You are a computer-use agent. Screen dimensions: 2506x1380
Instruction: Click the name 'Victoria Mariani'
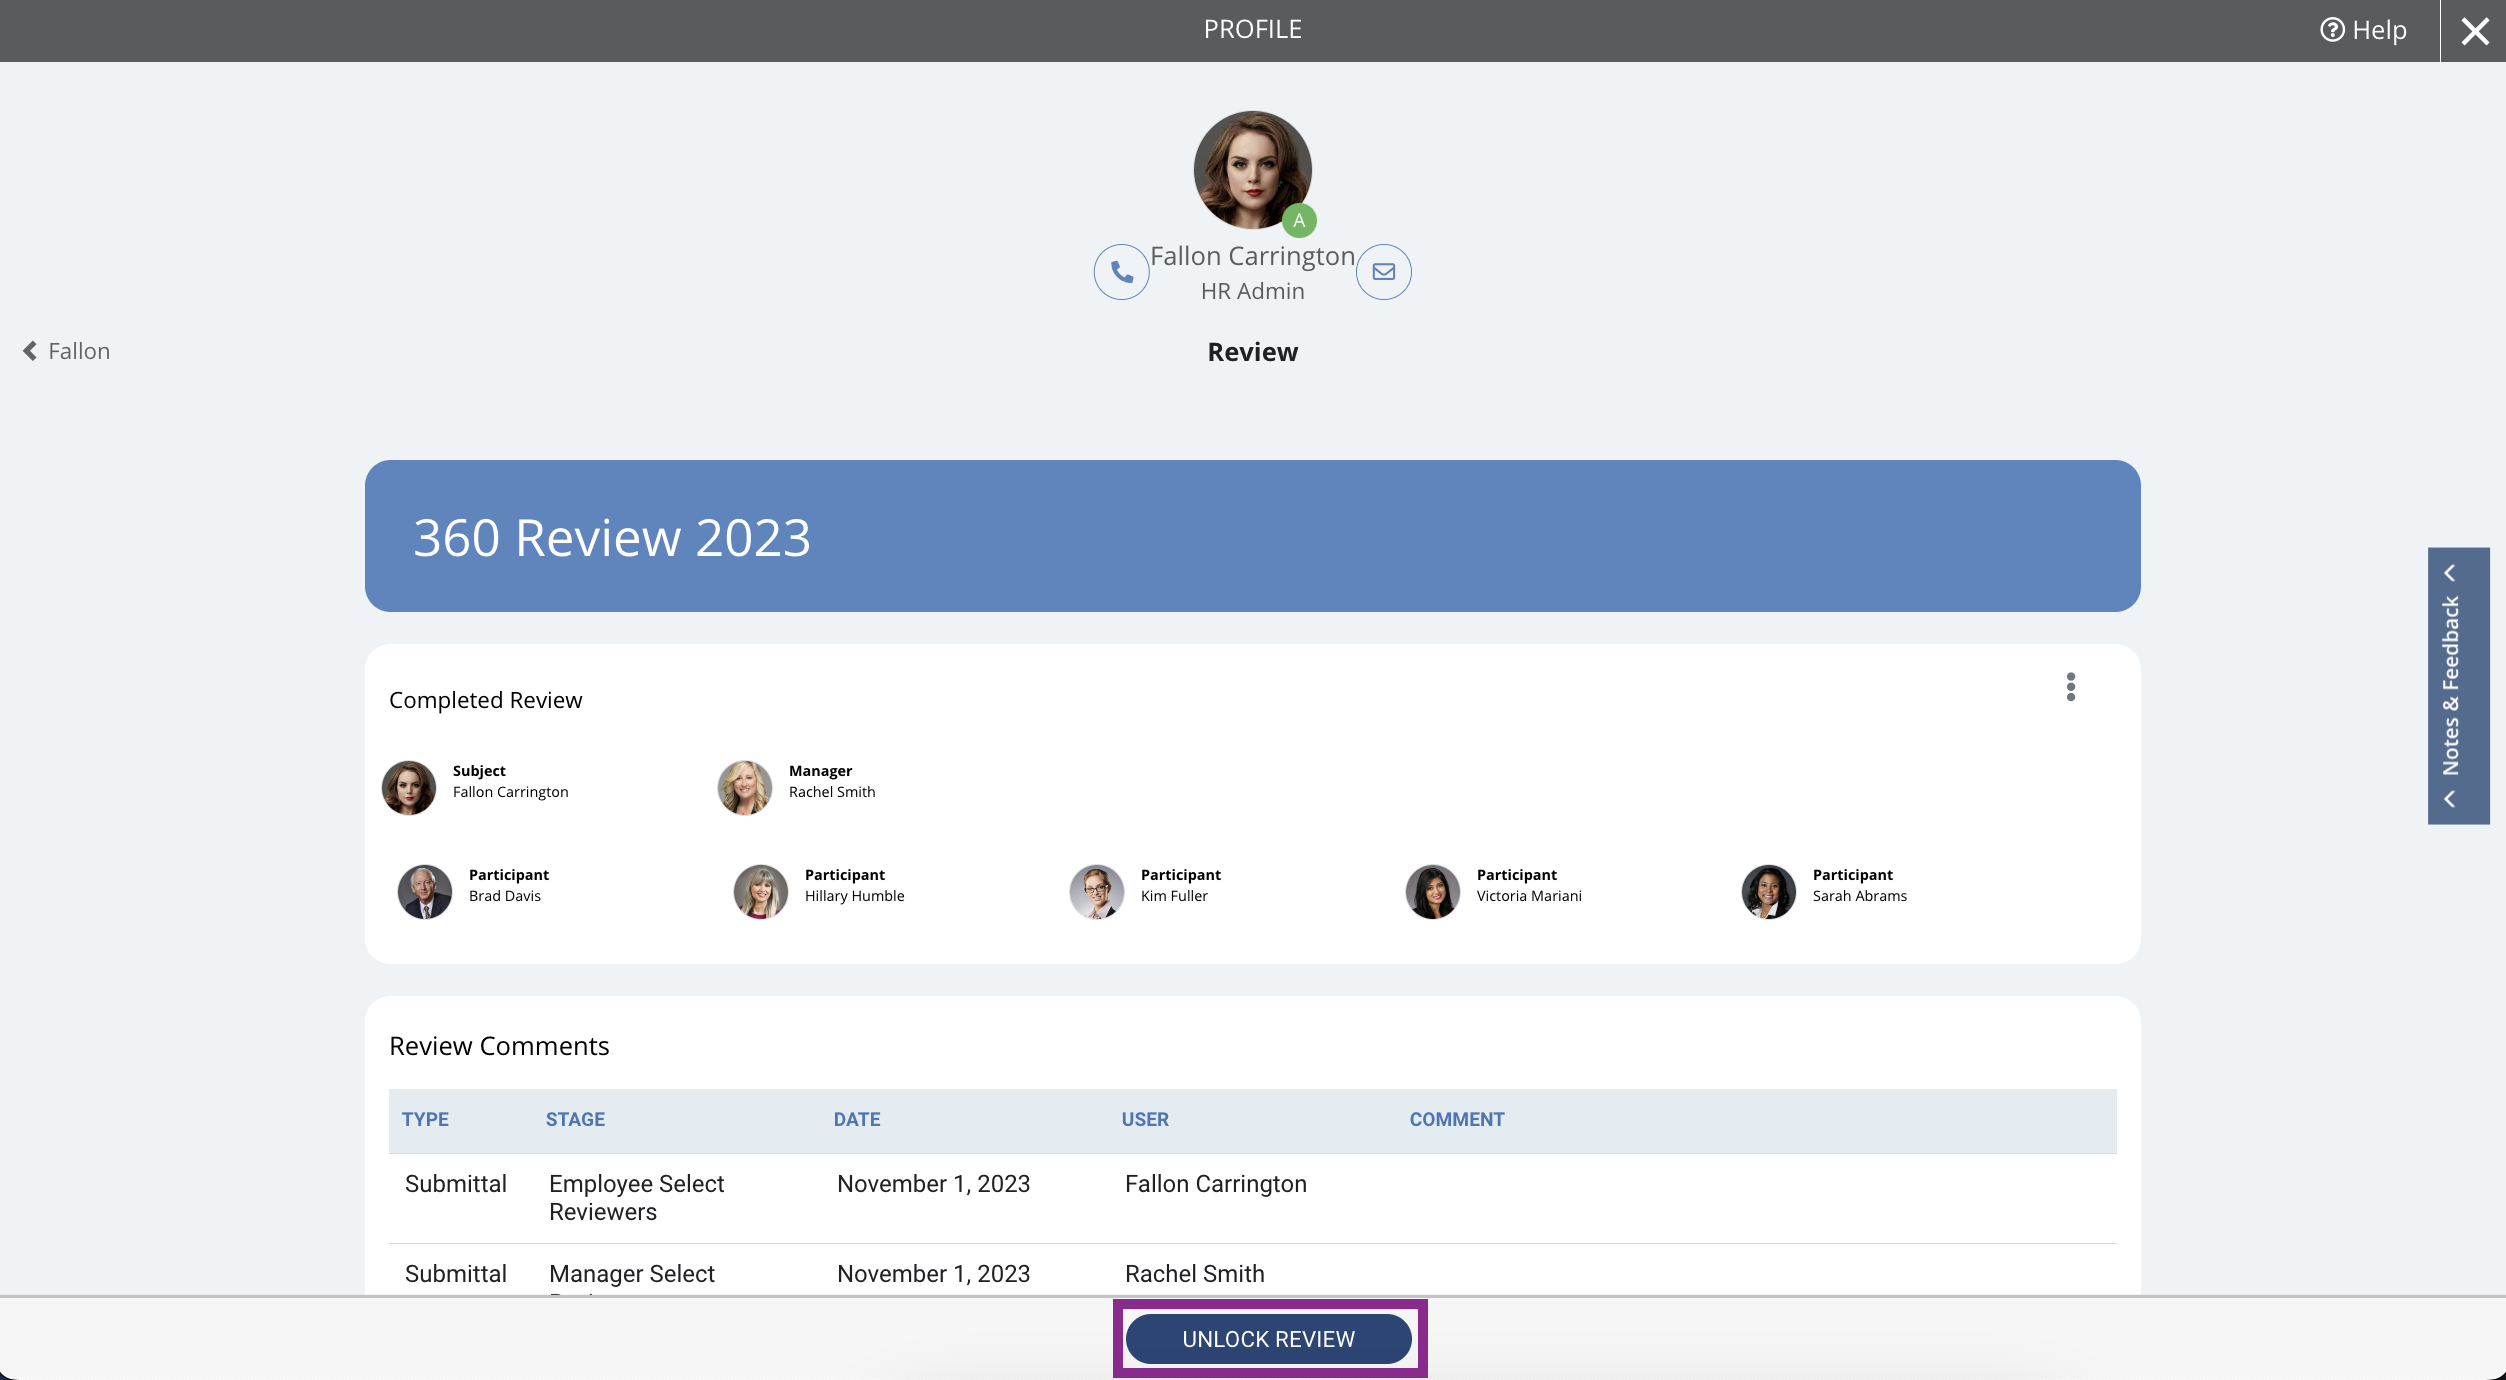click(x=1529, y=896)
